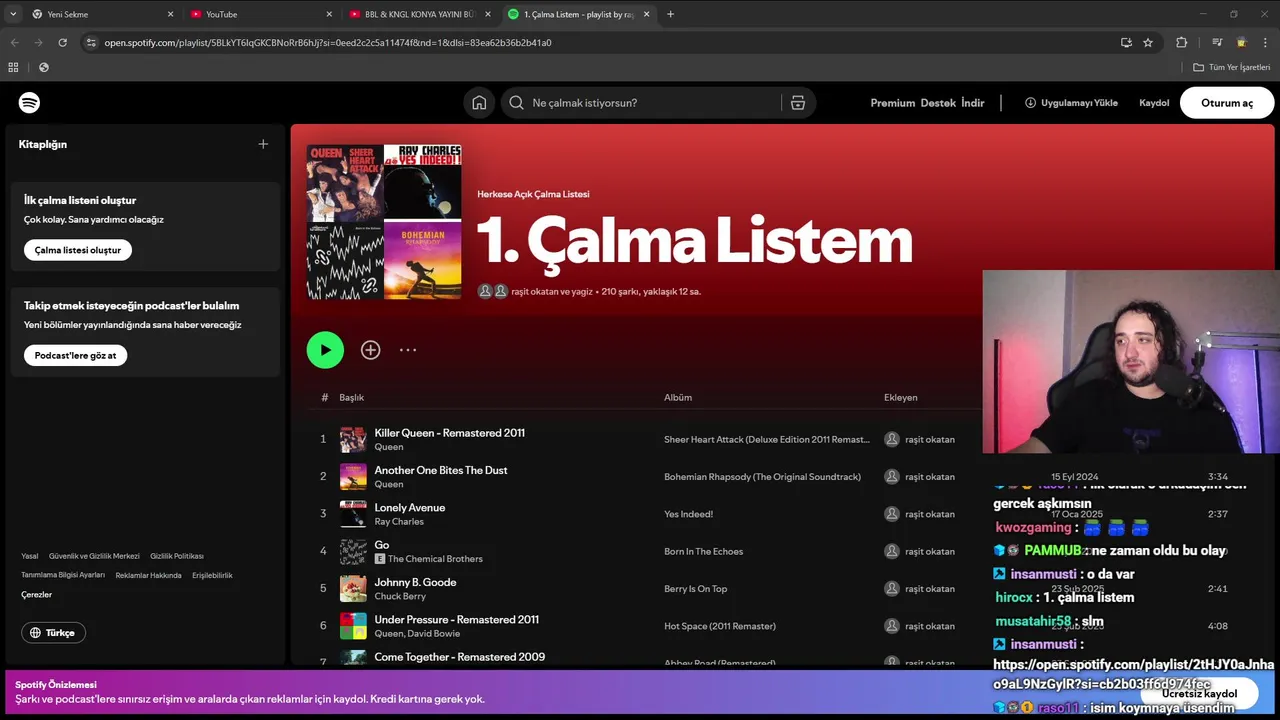Open Ray Charles artist link
Viewport: 1280px width, 720px height.
(399, 522)
